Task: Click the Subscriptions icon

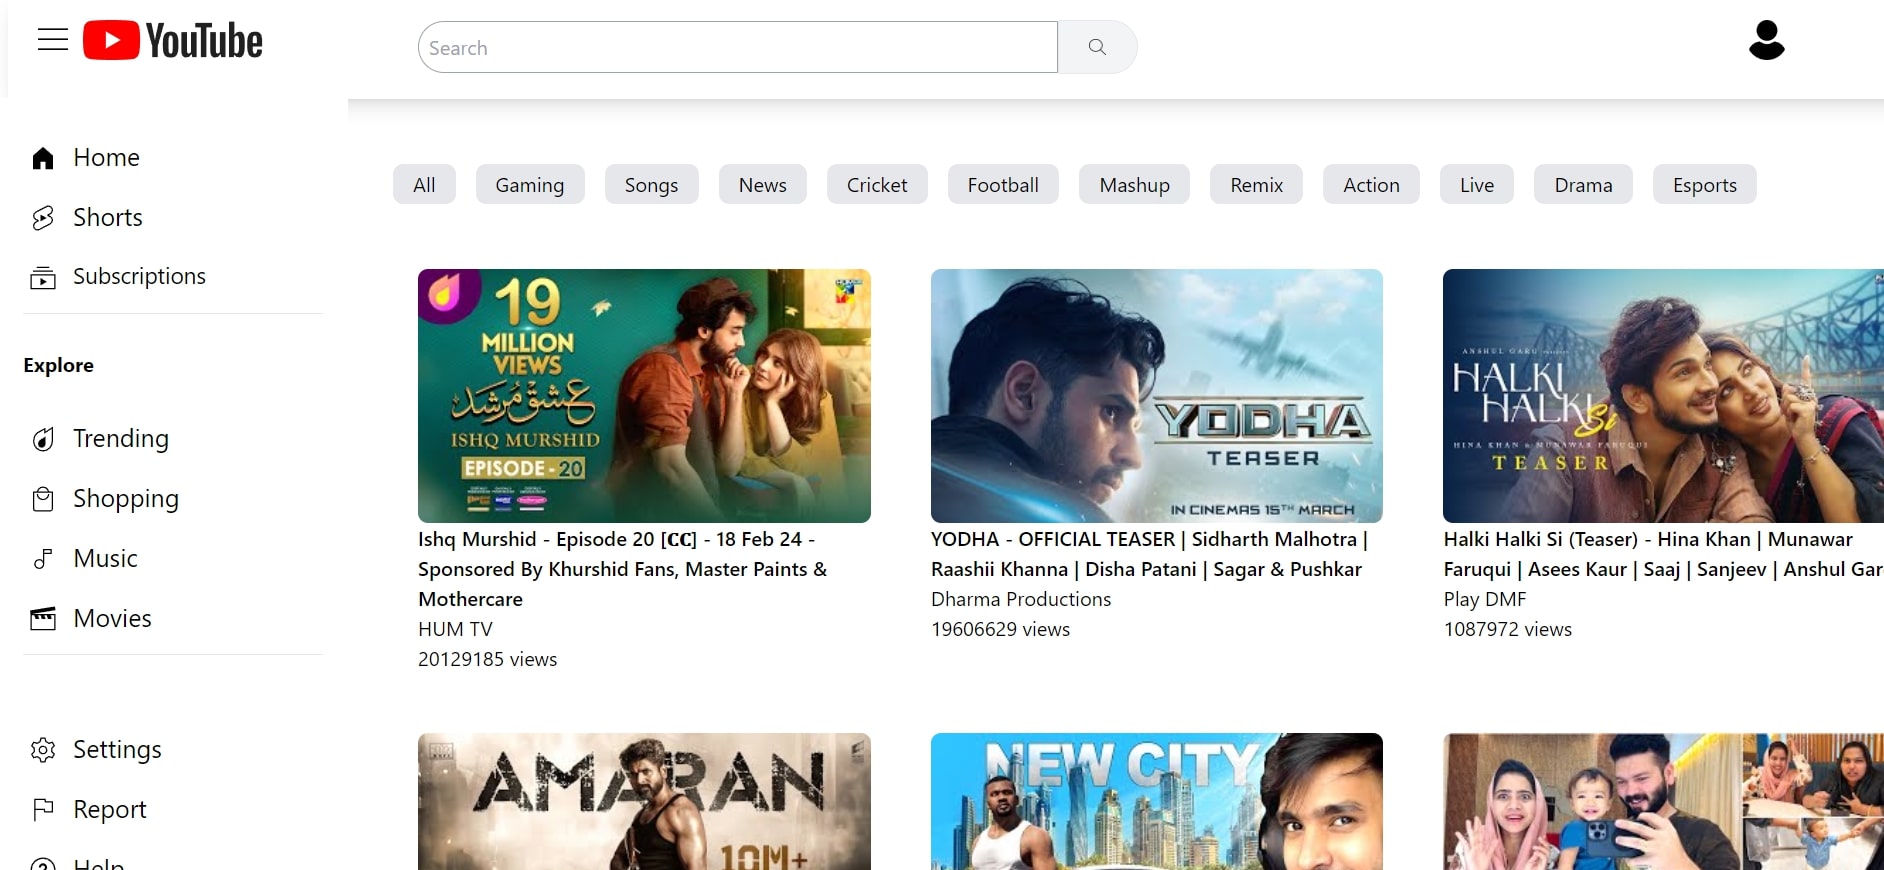Action: point(43,277)
